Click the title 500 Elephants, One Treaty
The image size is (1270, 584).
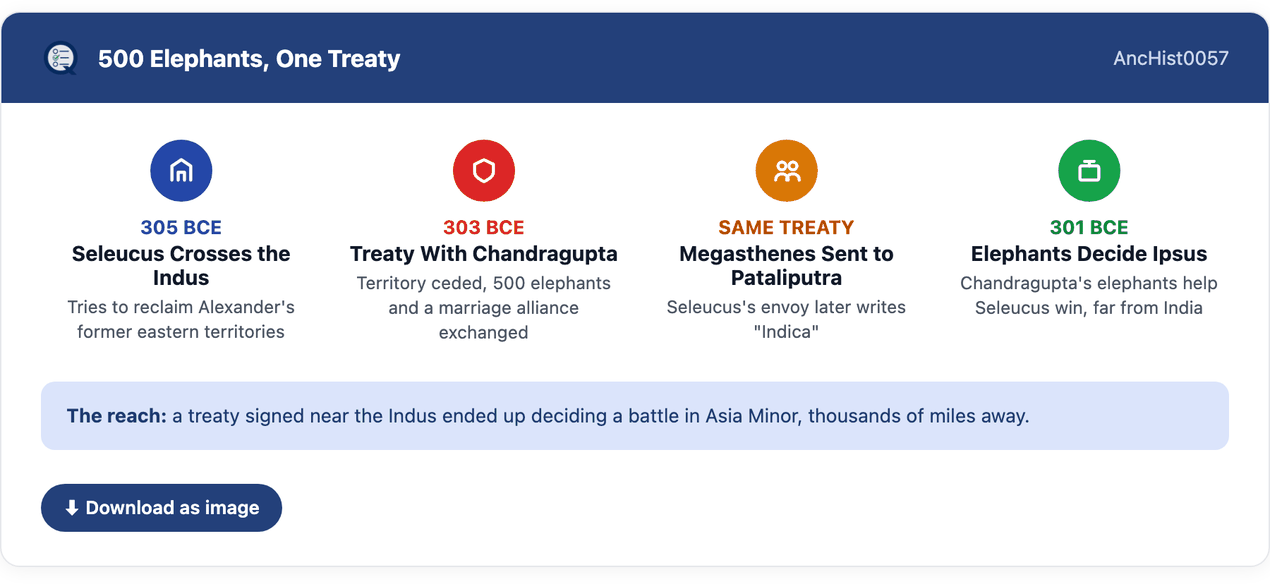[249, 59]
